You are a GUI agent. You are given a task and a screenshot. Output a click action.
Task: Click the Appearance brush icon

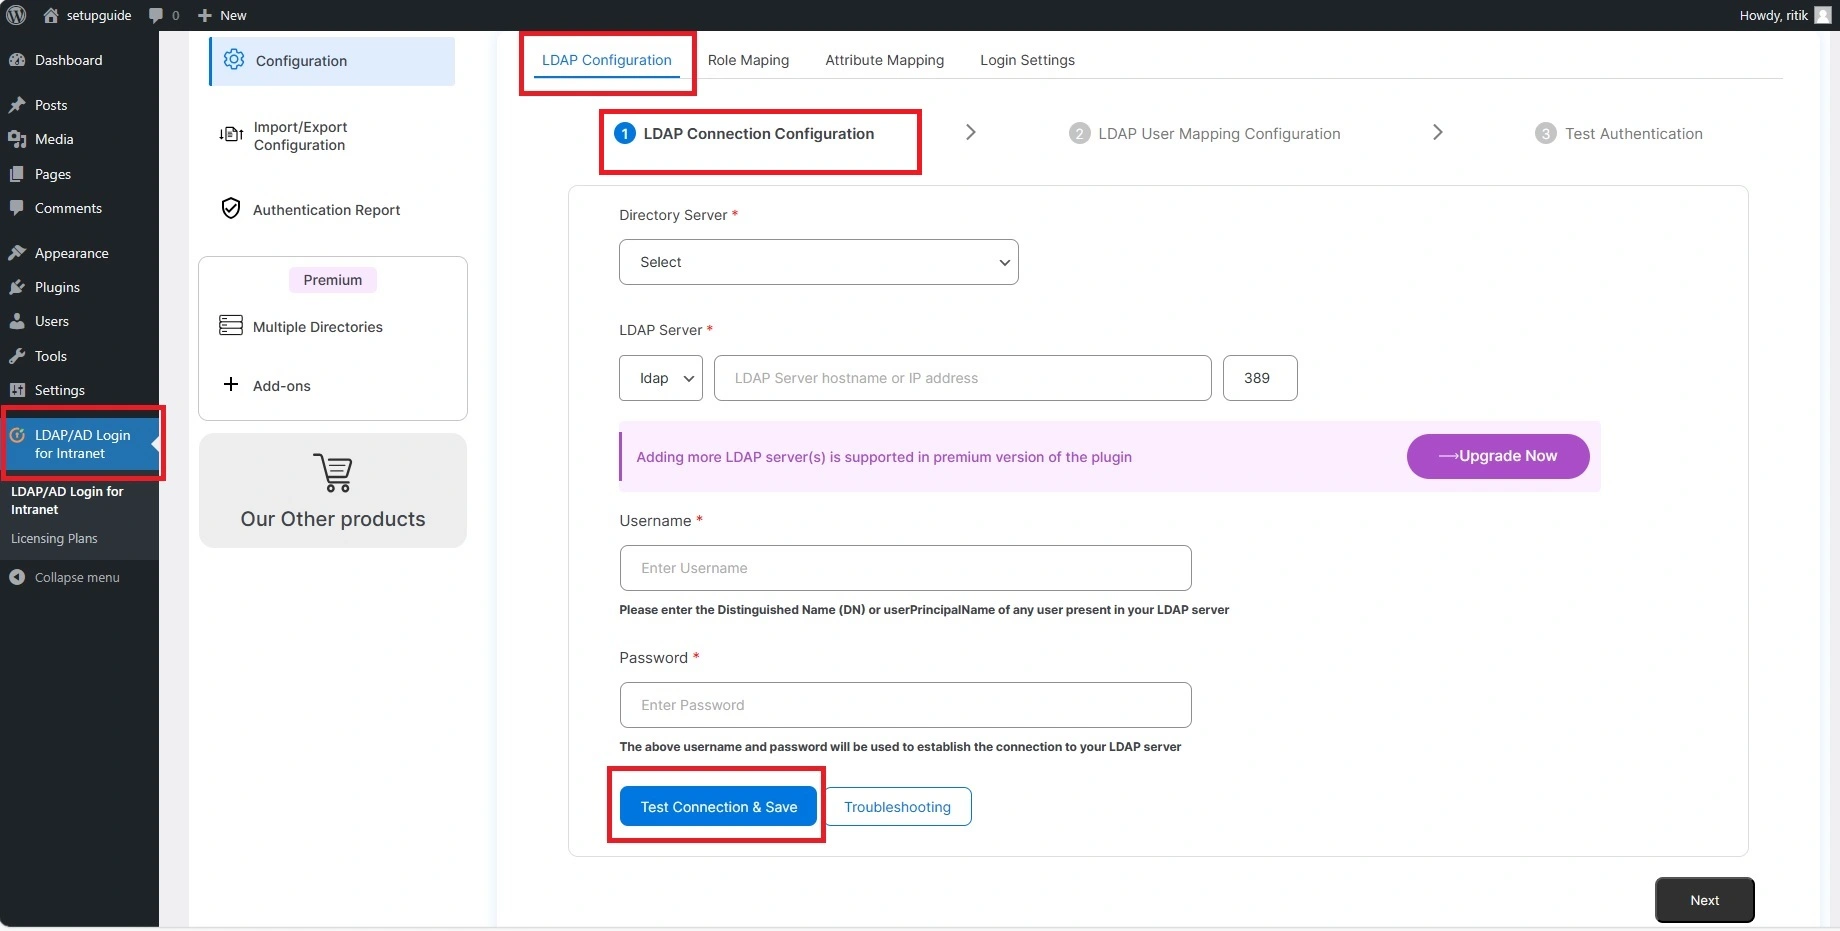click(17, 253)
